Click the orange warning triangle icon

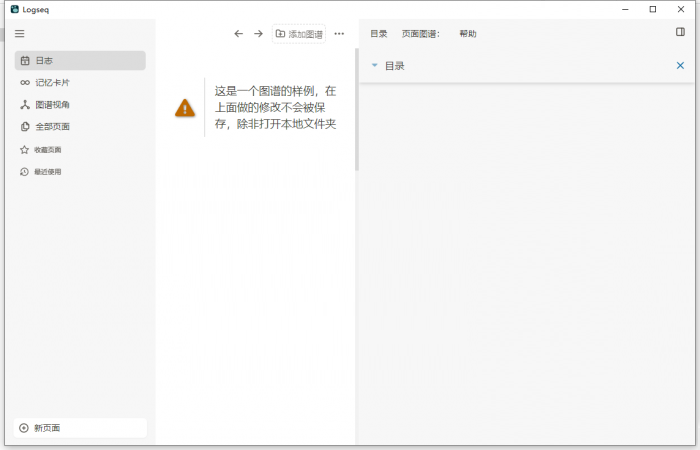point(185,108)
